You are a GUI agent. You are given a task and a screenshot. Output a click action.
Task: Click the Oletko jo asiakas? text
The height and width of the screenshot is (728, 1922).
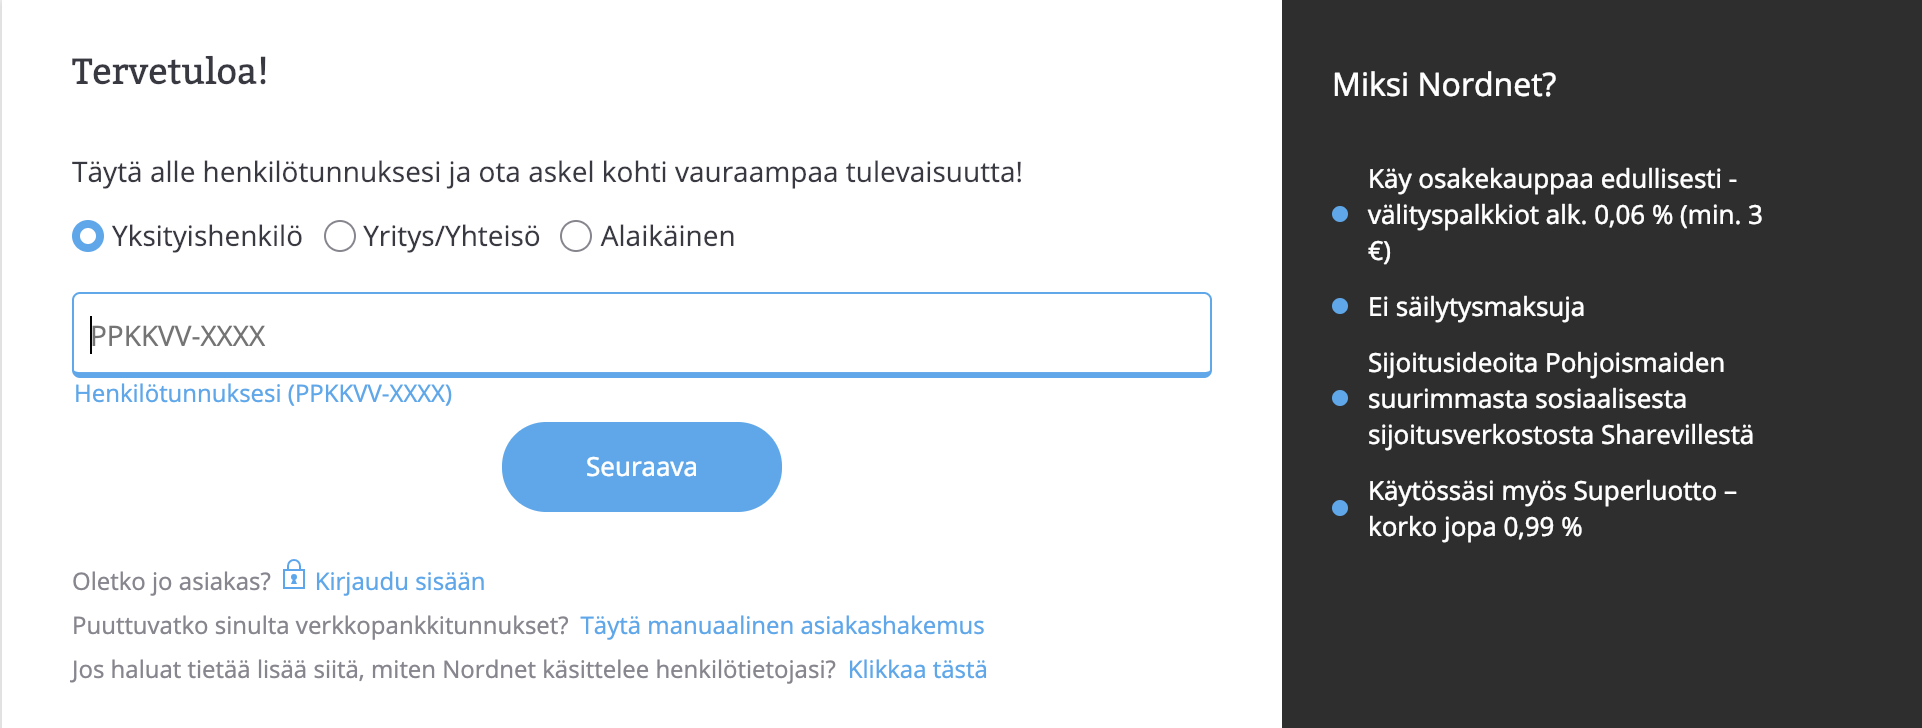[x=171, y=582]
